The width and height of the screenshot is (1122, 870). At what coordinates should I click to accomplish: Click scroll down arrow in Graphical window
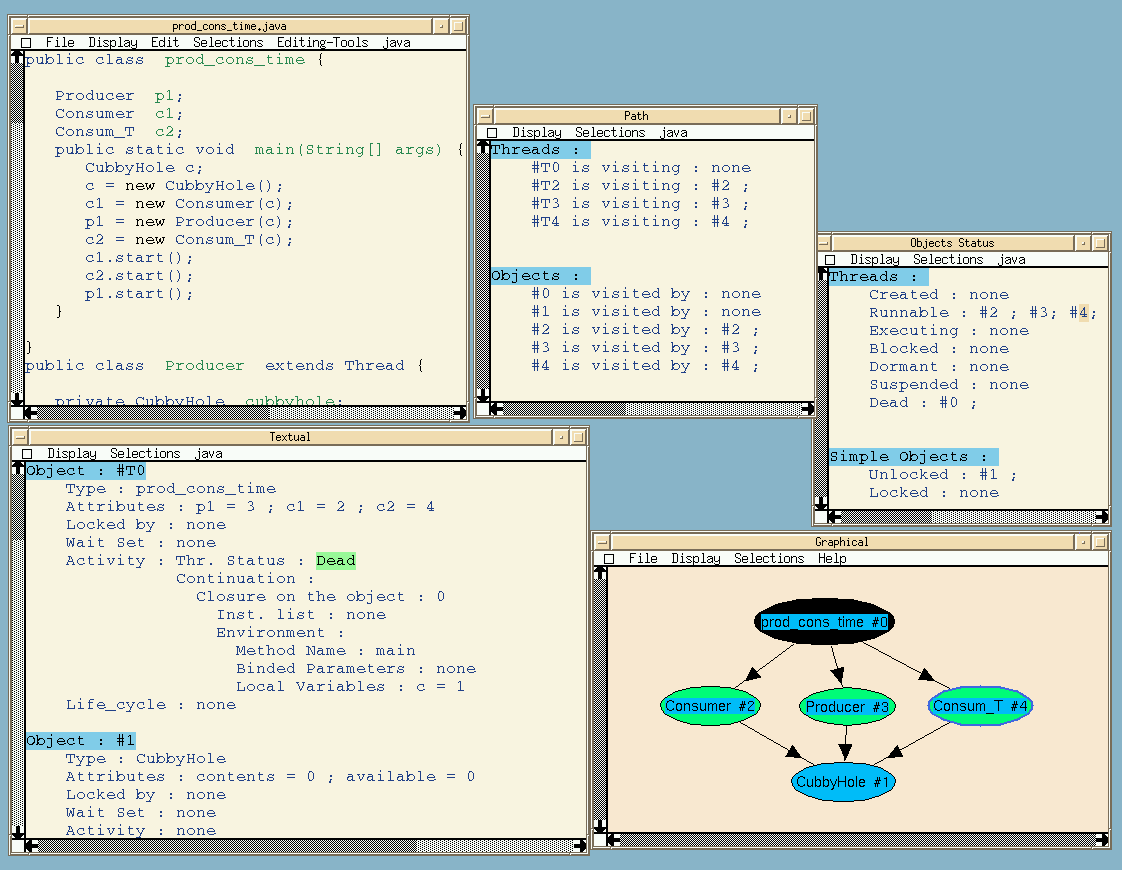pos(600,826)
